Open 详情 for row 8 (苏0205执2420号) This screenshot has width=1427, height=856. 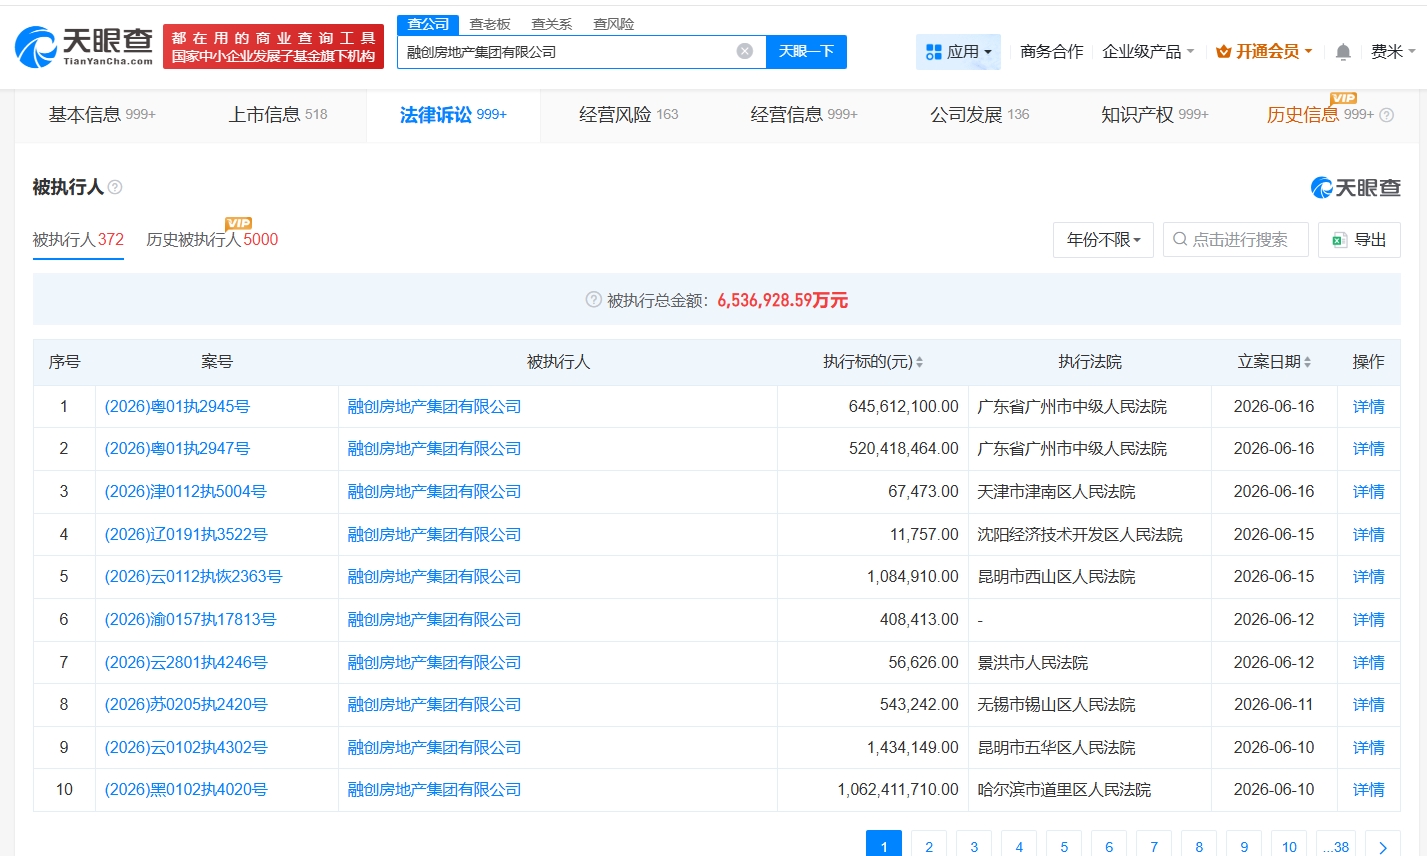coord(1369,705)
